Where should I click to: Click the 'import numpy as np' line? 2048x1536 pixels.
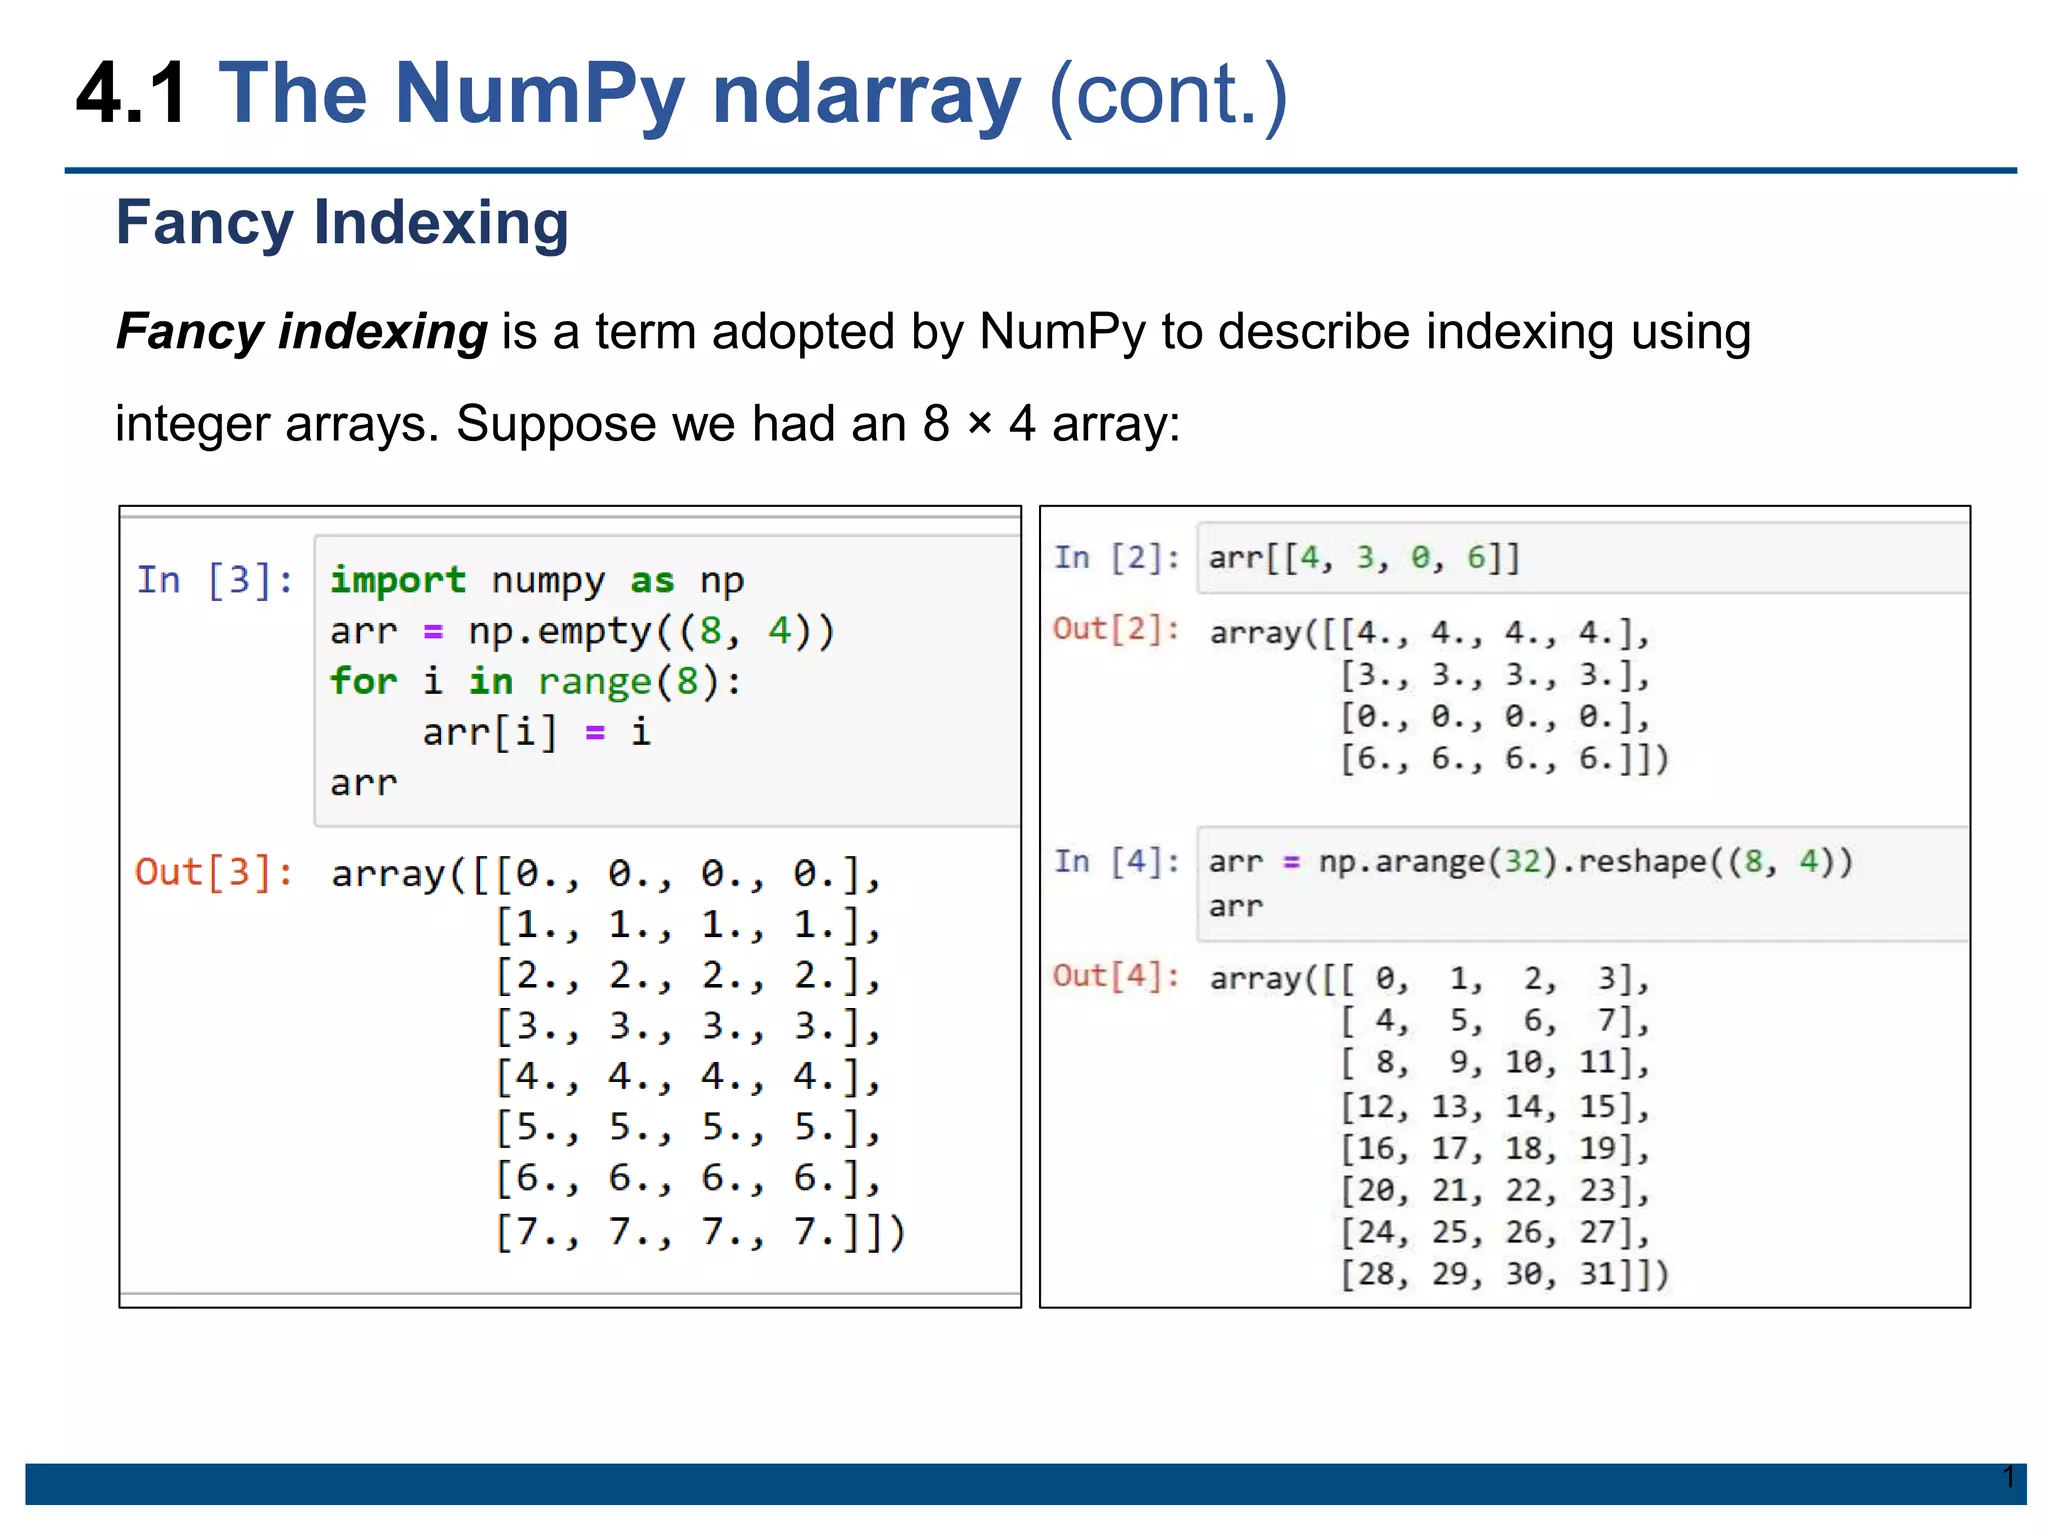click(x=537, y=581)
